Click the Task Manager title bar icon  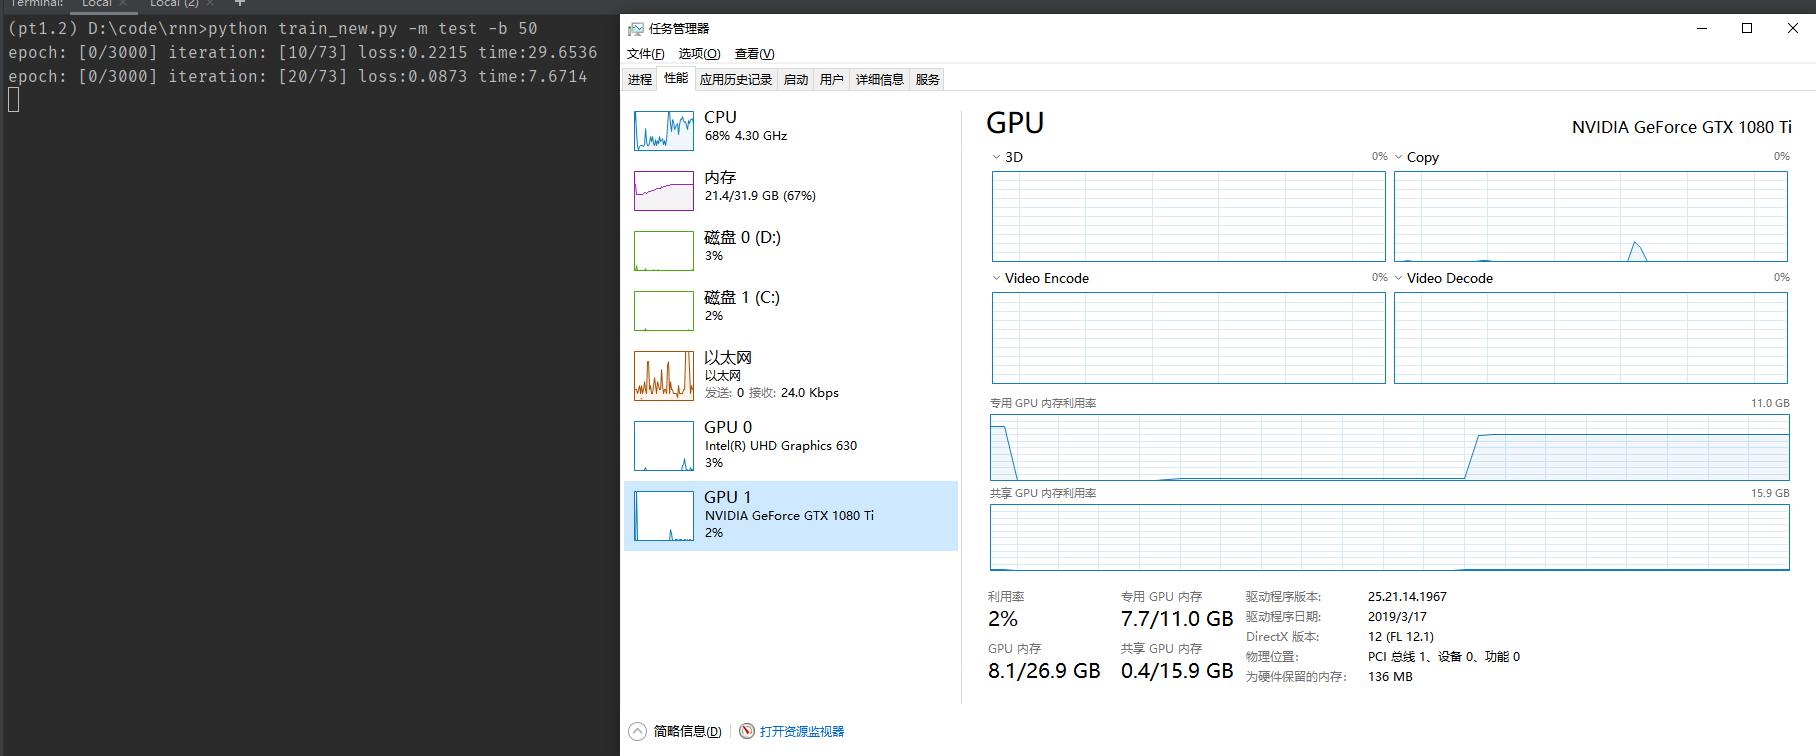(635, 29)
